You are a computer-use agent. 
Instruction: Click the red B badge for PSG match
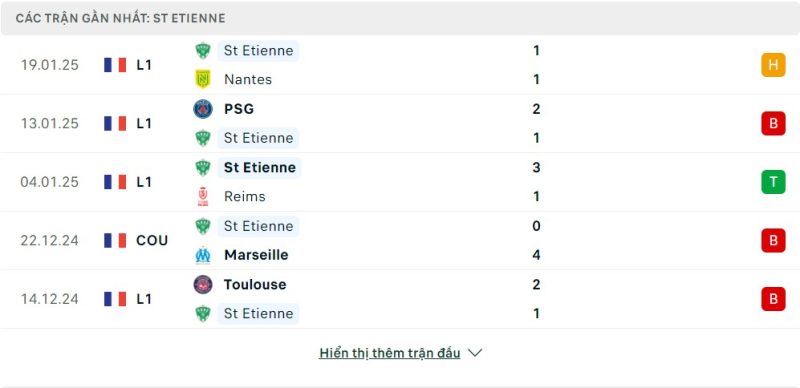click(x=773, y=124)
